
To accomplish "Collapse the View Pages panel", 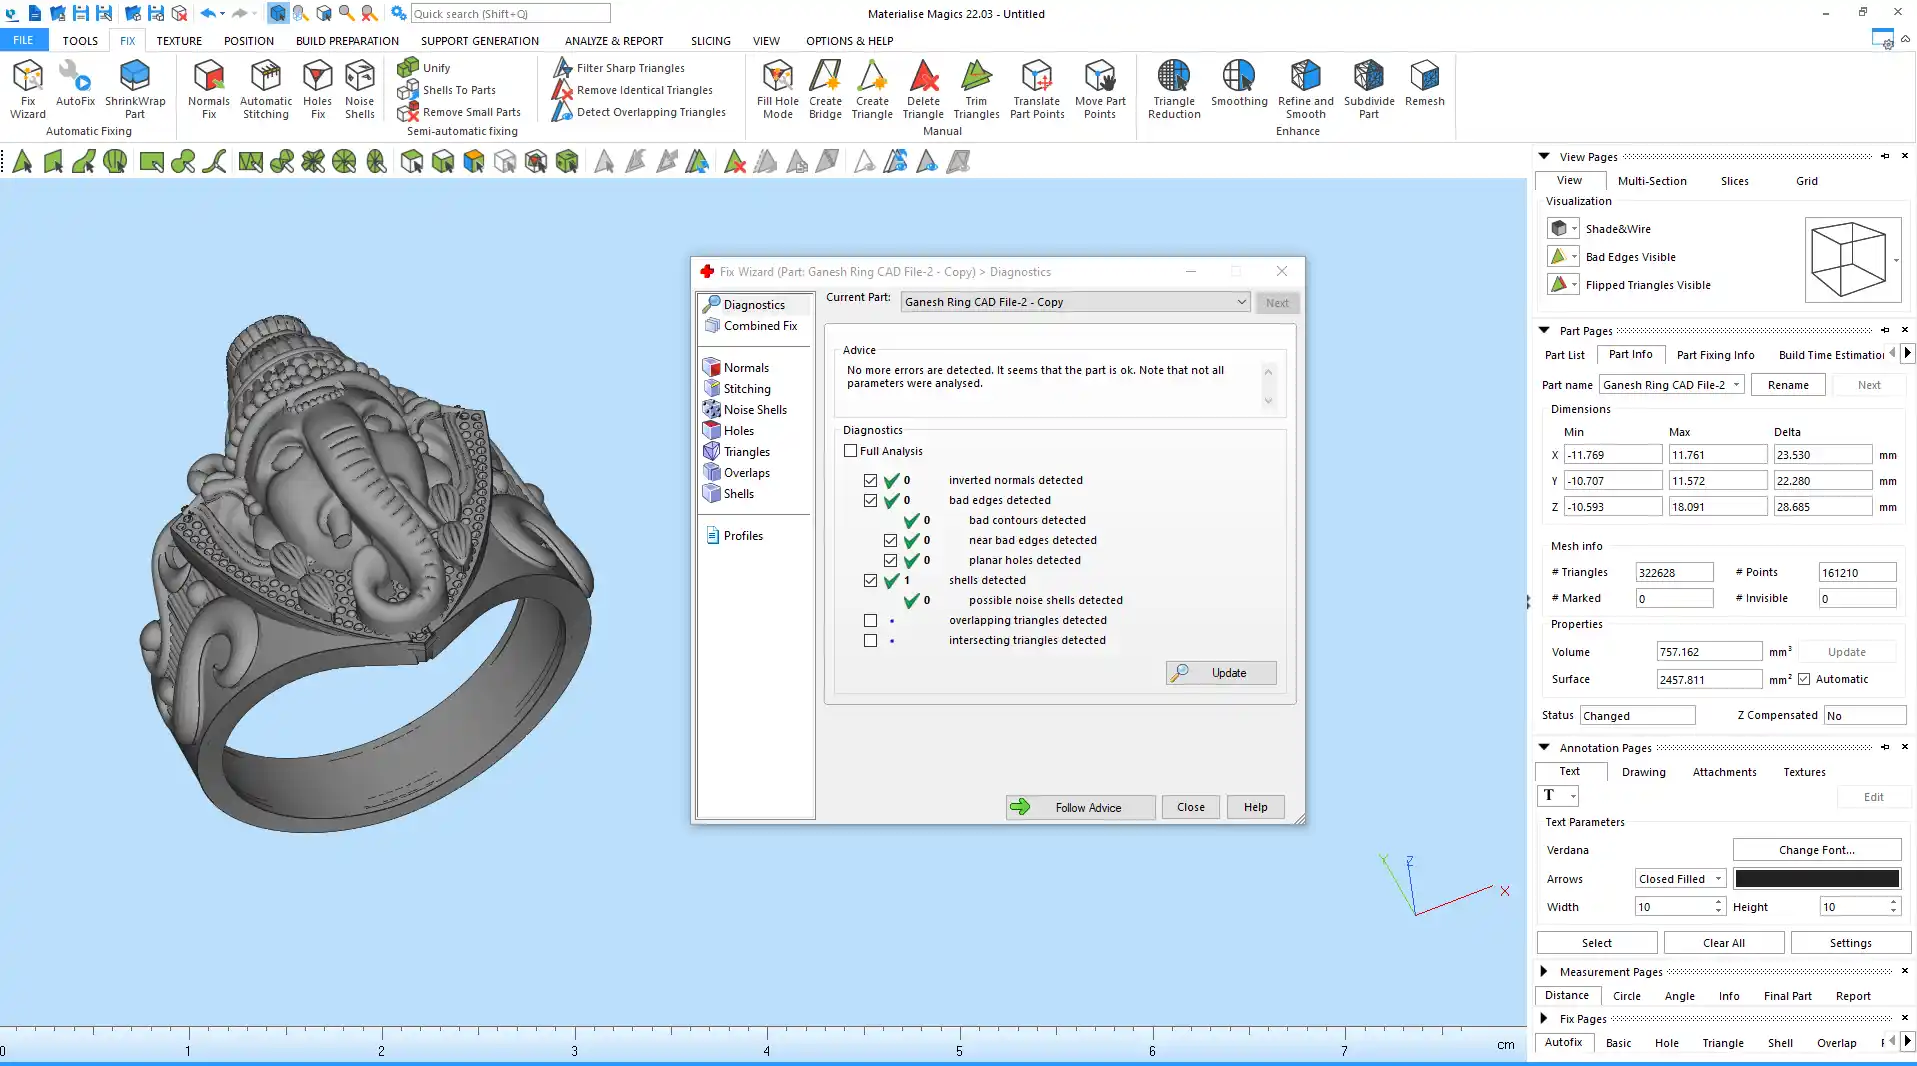I will tap(1544, 156).
